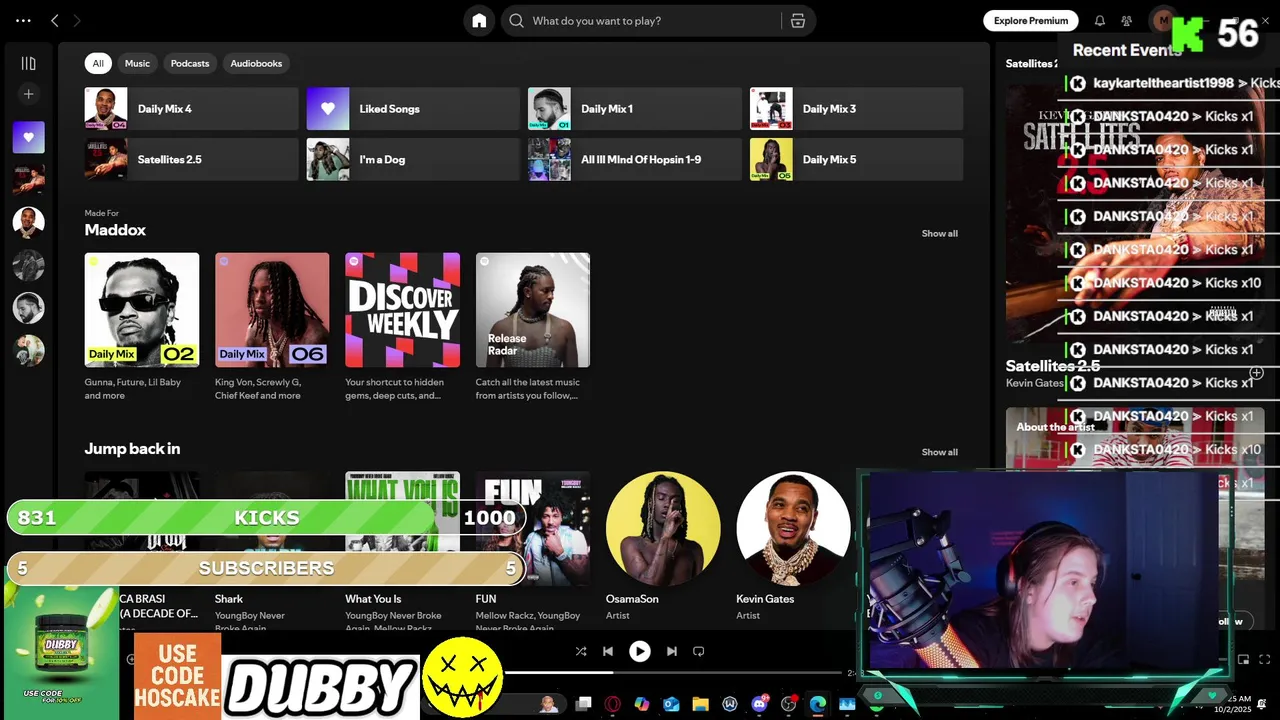
Task: Open File Explorer in taskbar
Action: click(x=700, y=704)
